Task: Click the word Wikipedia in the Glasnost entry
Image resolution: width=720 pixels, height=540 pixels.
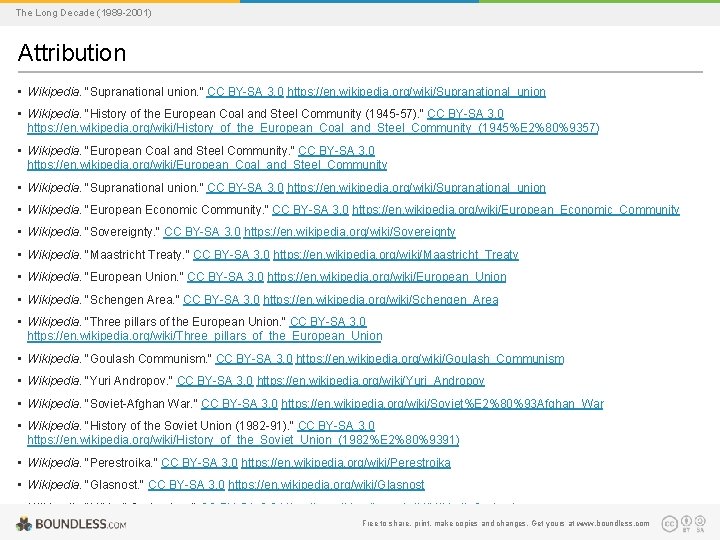Action: [x=55, y=485]
